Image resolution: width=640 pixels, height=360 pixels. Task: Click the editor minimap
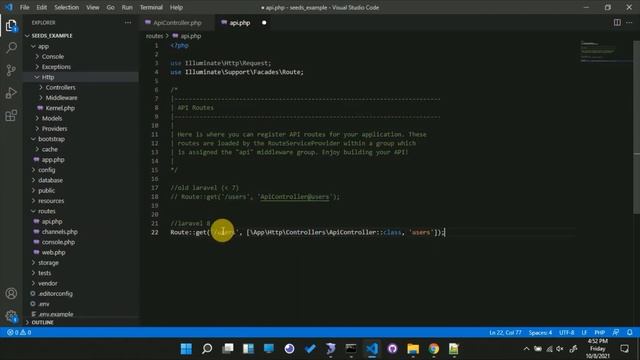tap(606, 51)
